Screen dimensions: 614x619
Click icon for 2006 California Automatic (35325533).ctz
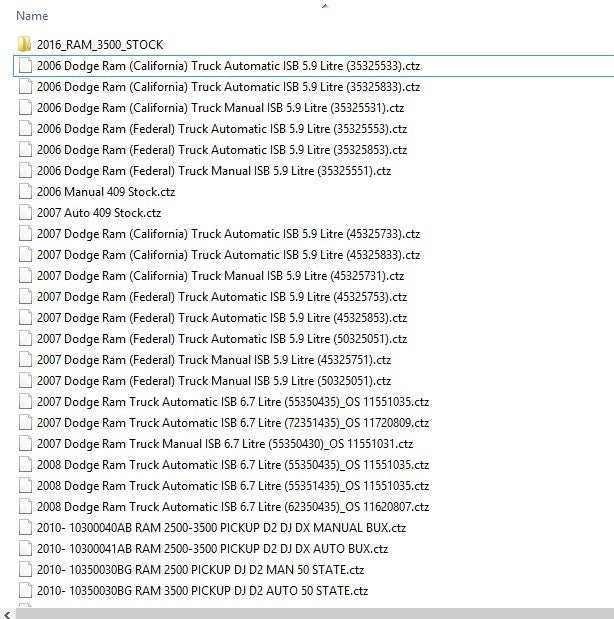click(x=25, y=65)
